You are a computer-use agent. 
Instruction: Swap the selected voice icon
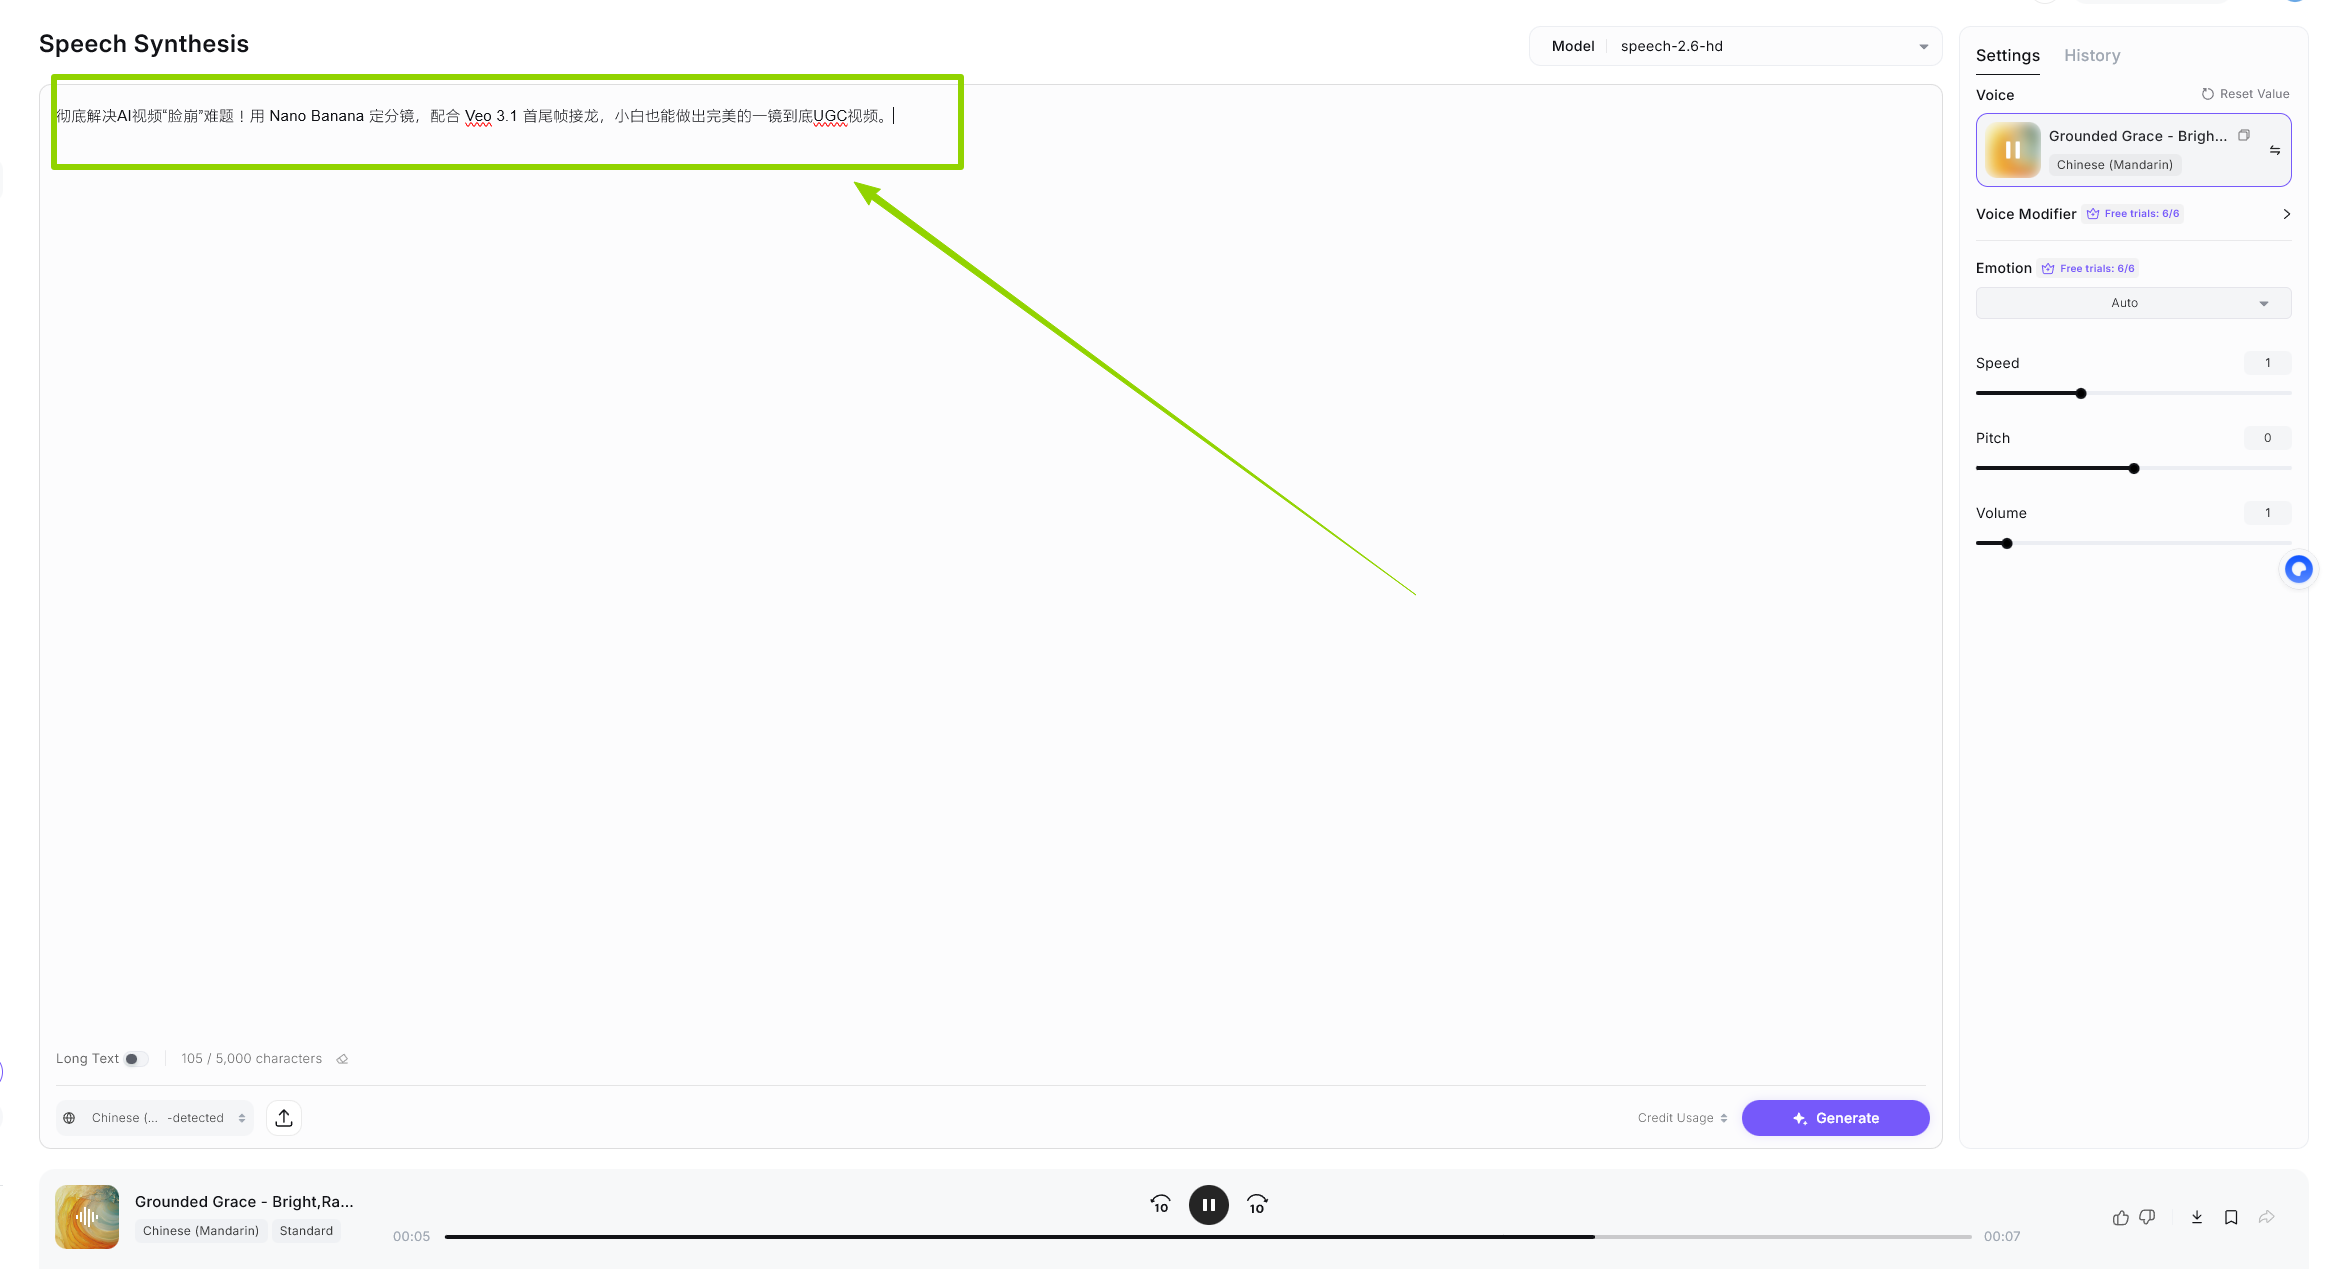pyautogui.click(x=2275, y=150)
